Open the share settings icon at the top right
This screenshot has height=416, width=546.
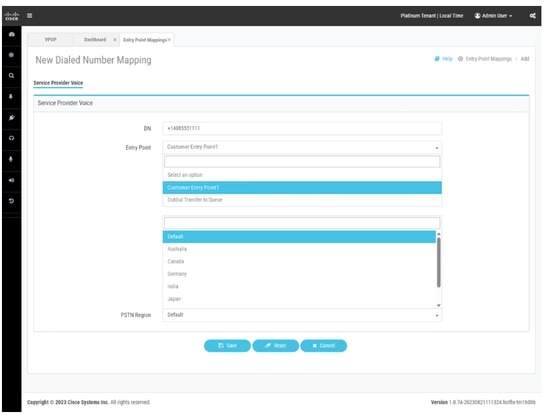(x=532, y=16)
